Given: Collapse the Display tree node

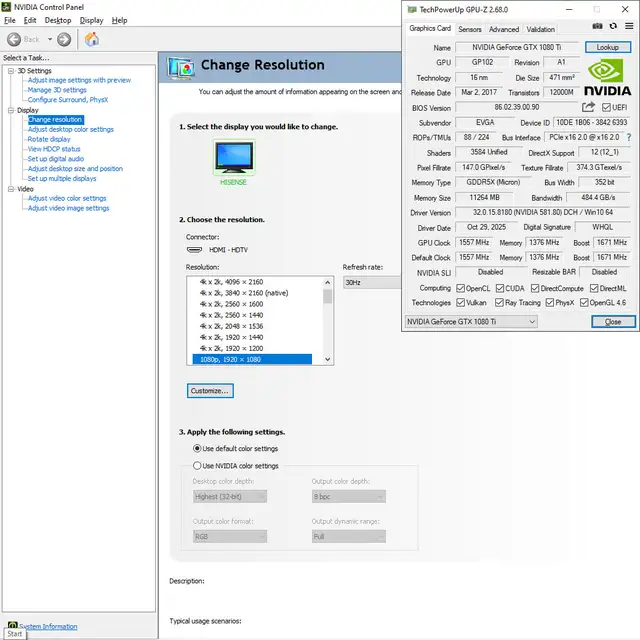Looking at the screenshot, I should pyautogui.click(x=11, y=110).
